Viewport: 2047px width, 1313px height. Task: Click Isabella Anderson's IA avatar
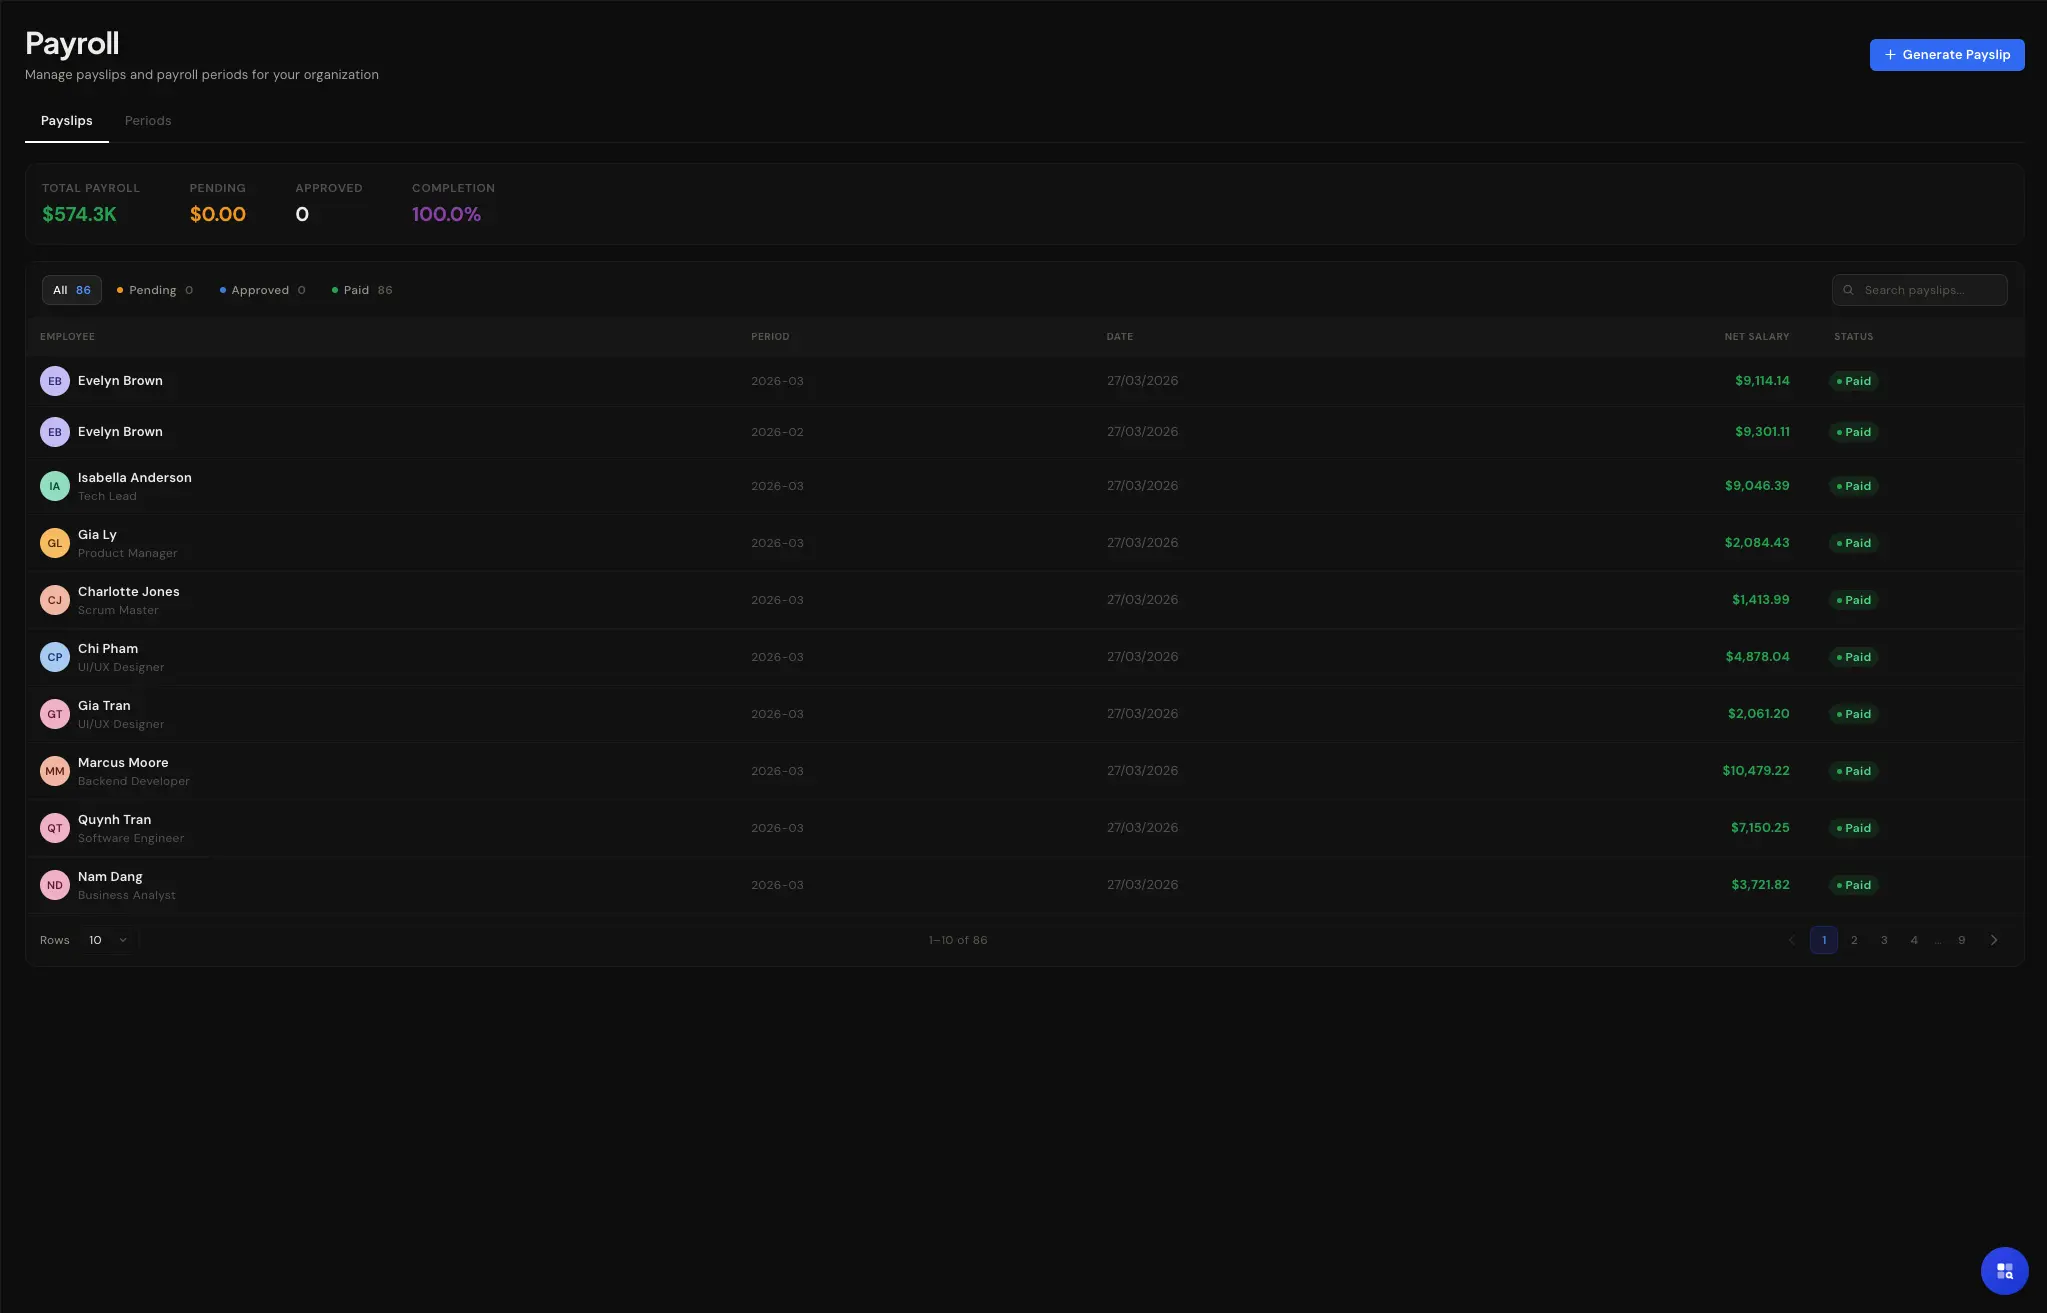(x=55, y=486)
